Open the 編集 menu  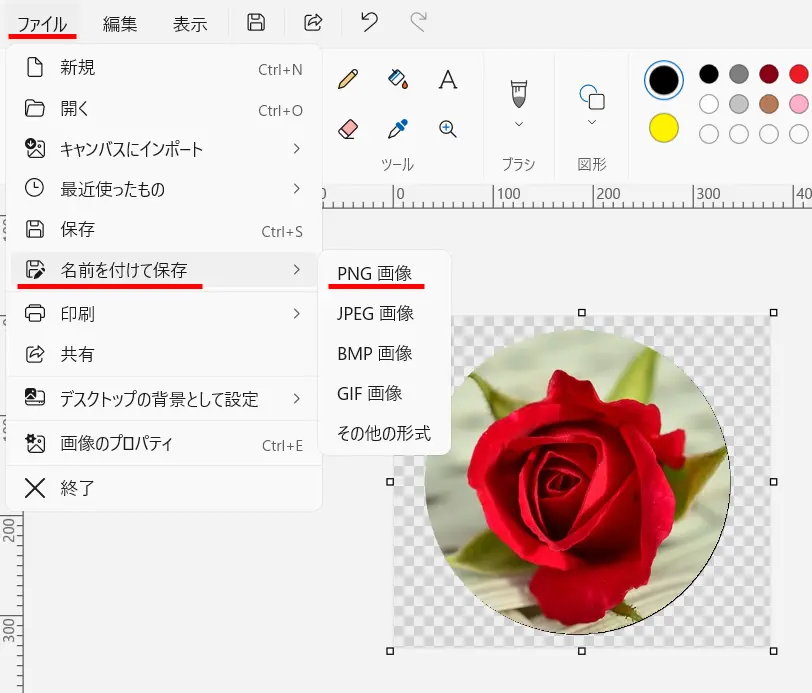pyautogui.click(x=120, y=24)
